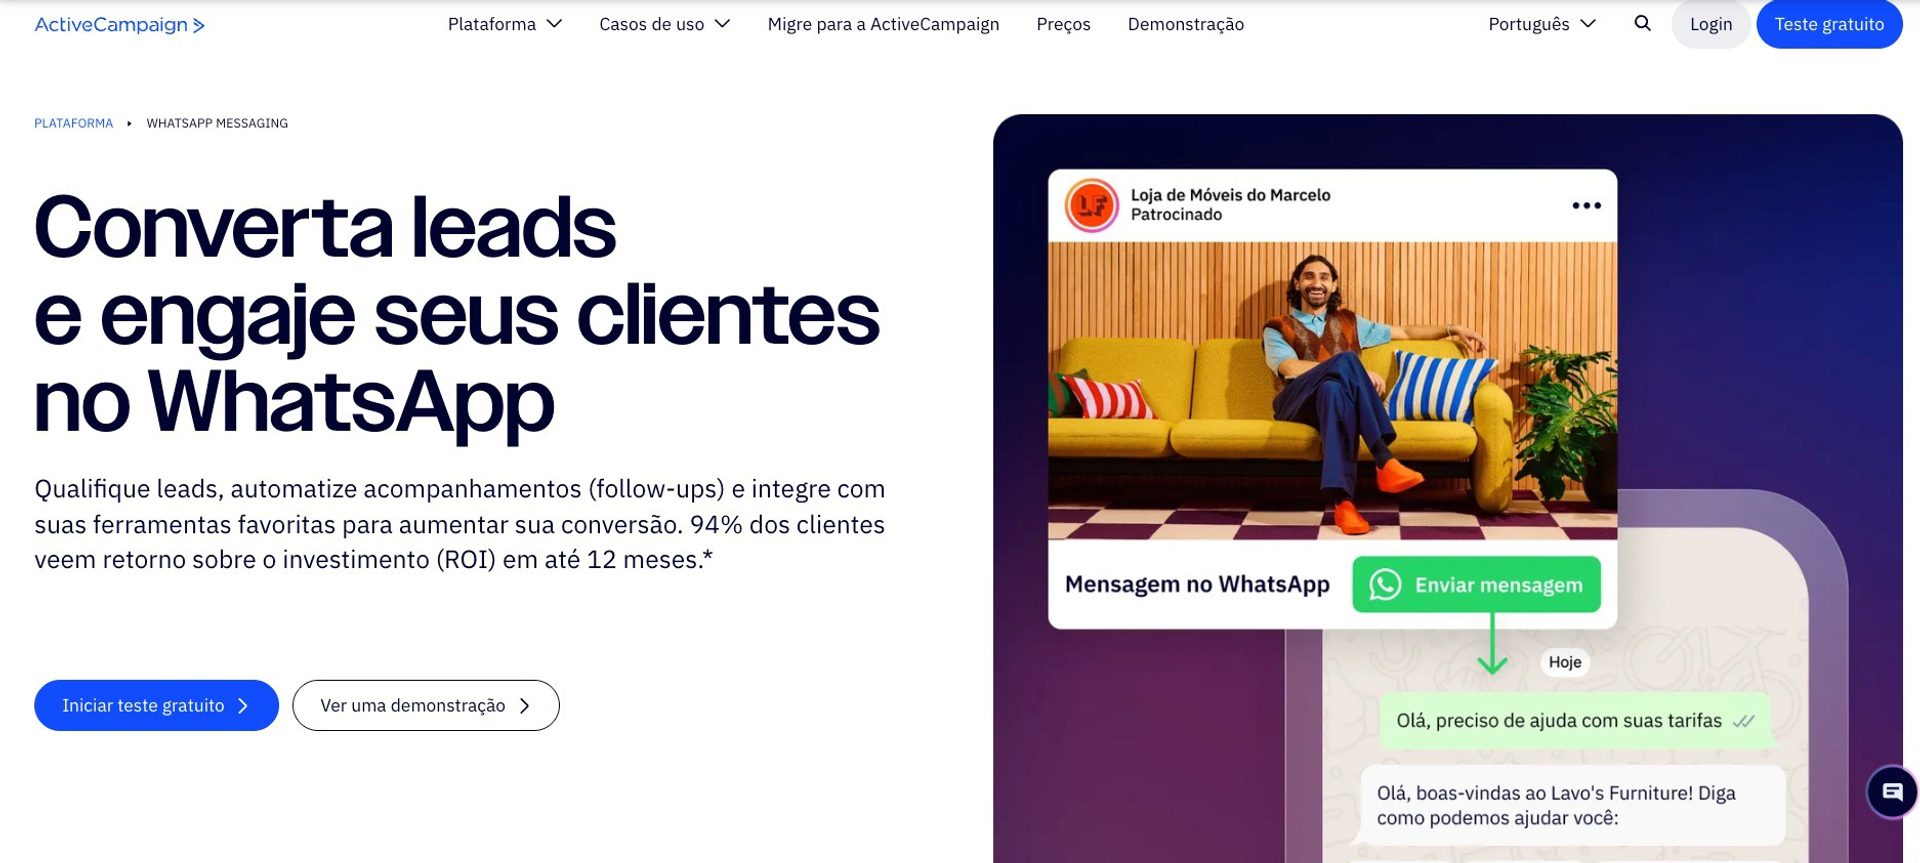Click the sofa advertisement photo
Viewport: 1920px width, 863px height.
coord(1332,391)
